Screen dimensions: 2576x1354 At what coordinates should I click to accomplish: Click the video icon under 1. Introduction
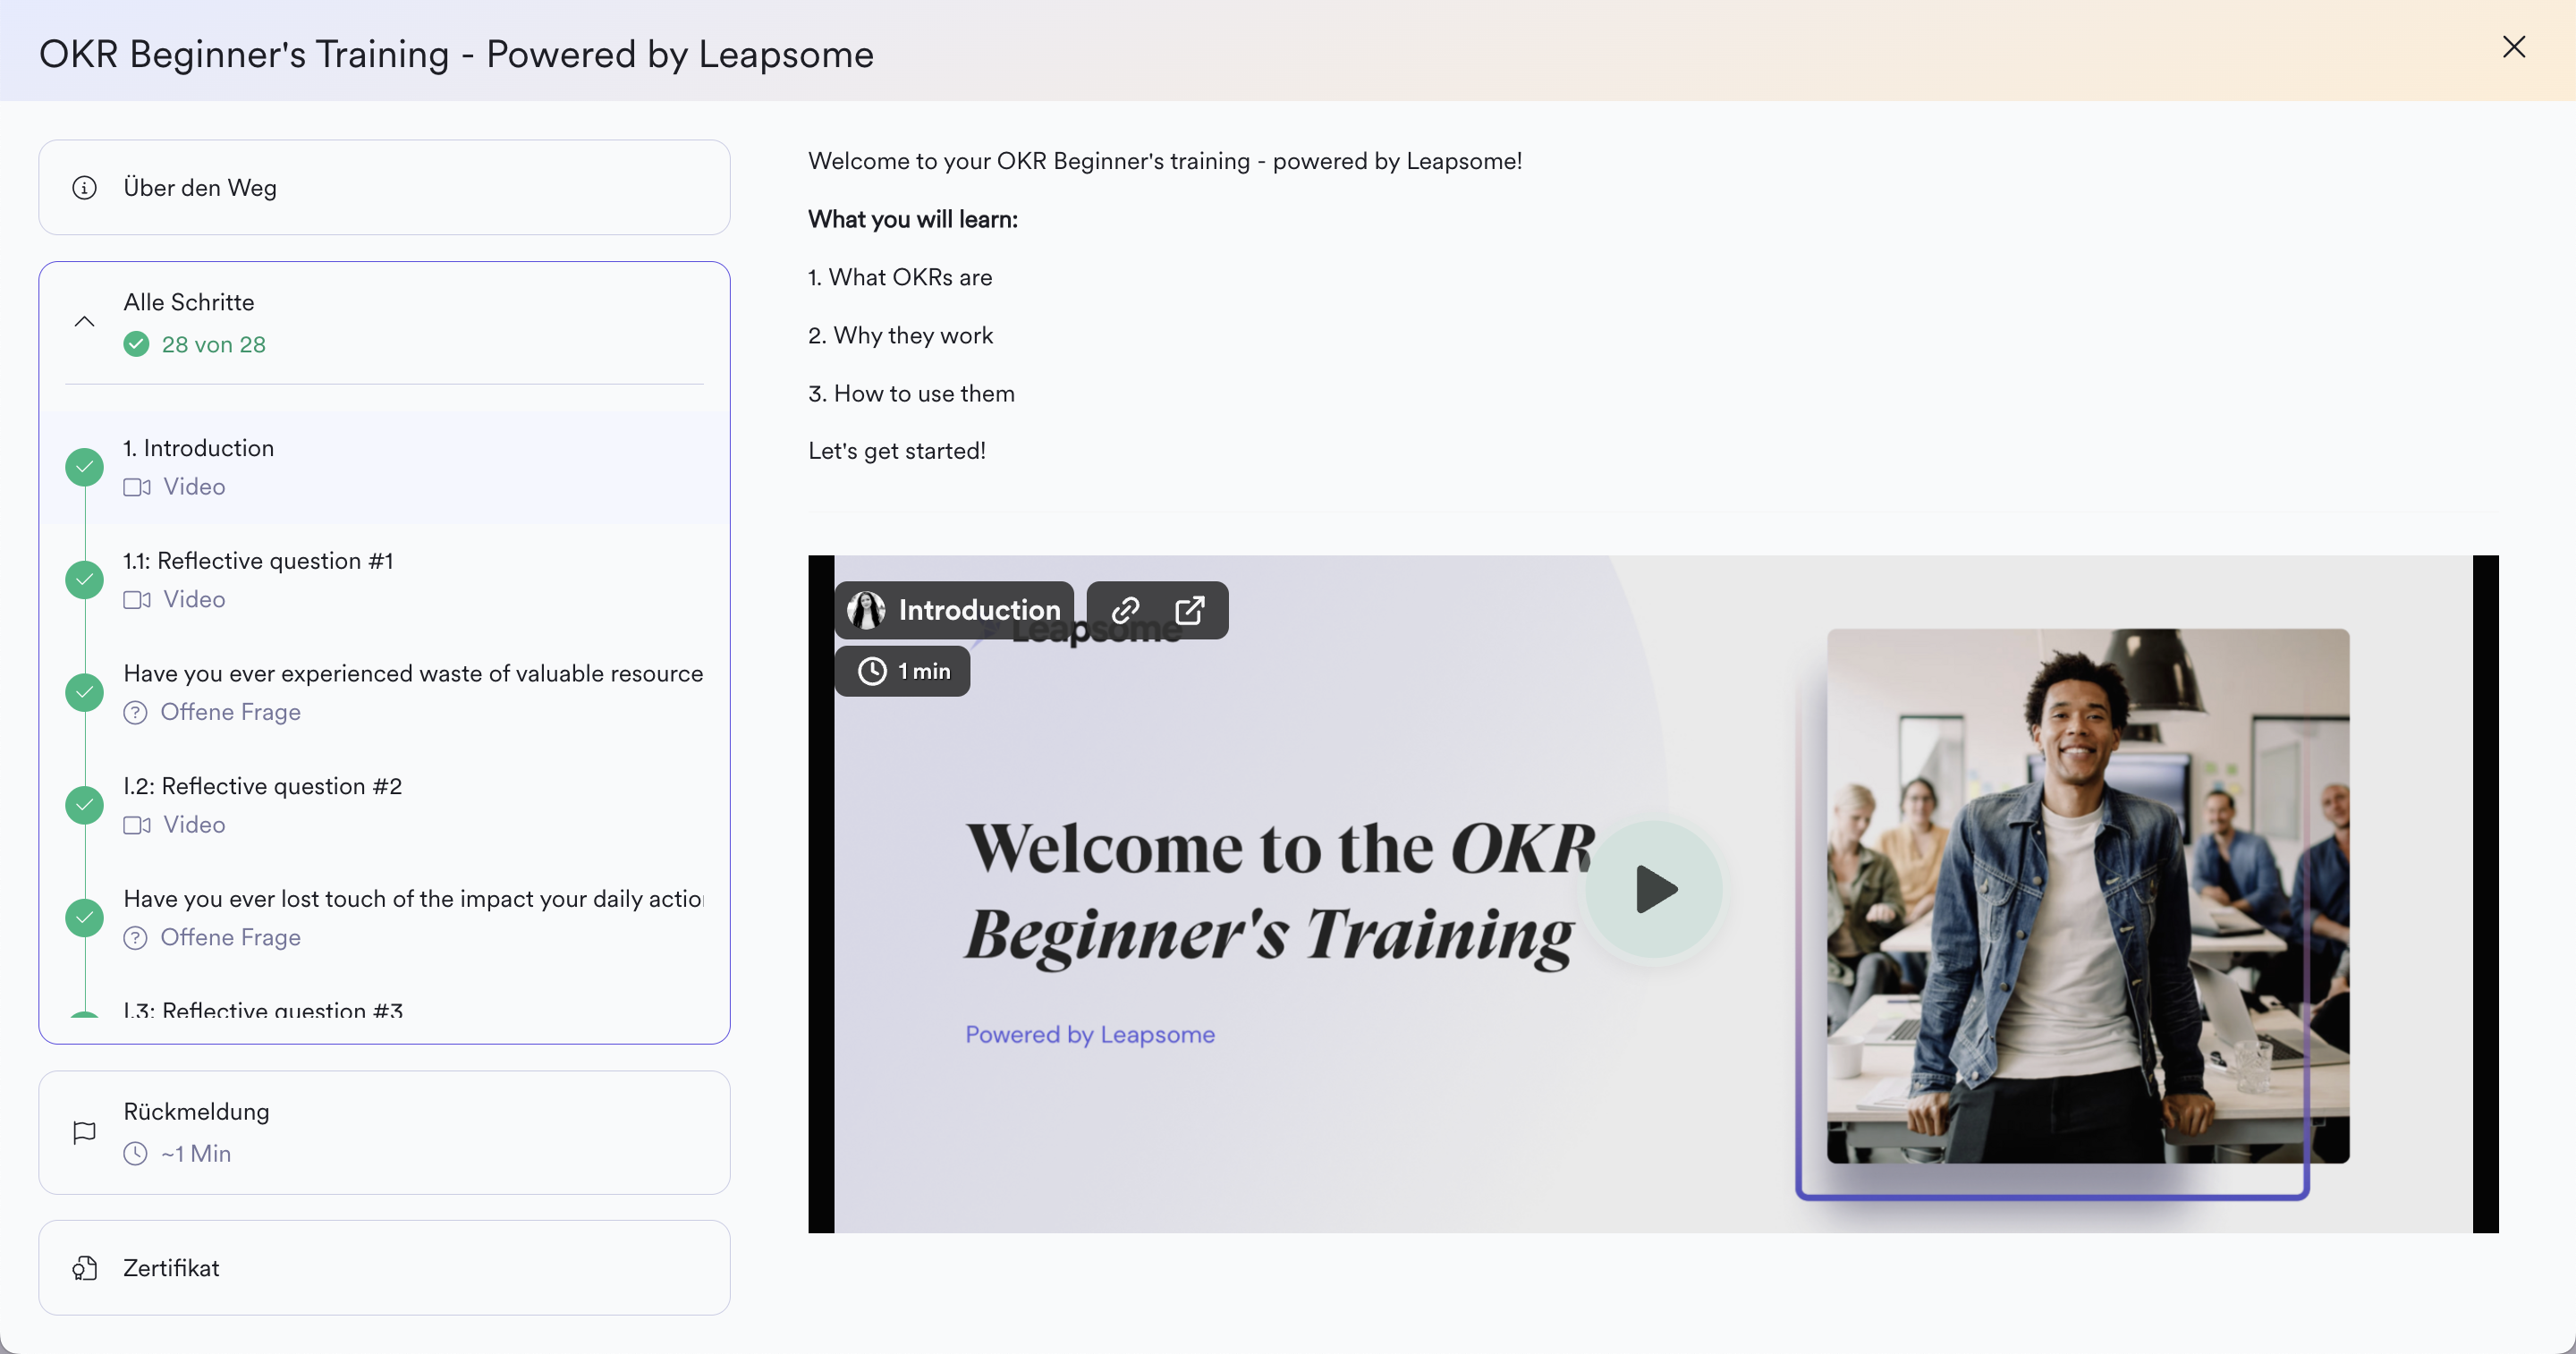[137, 487]
